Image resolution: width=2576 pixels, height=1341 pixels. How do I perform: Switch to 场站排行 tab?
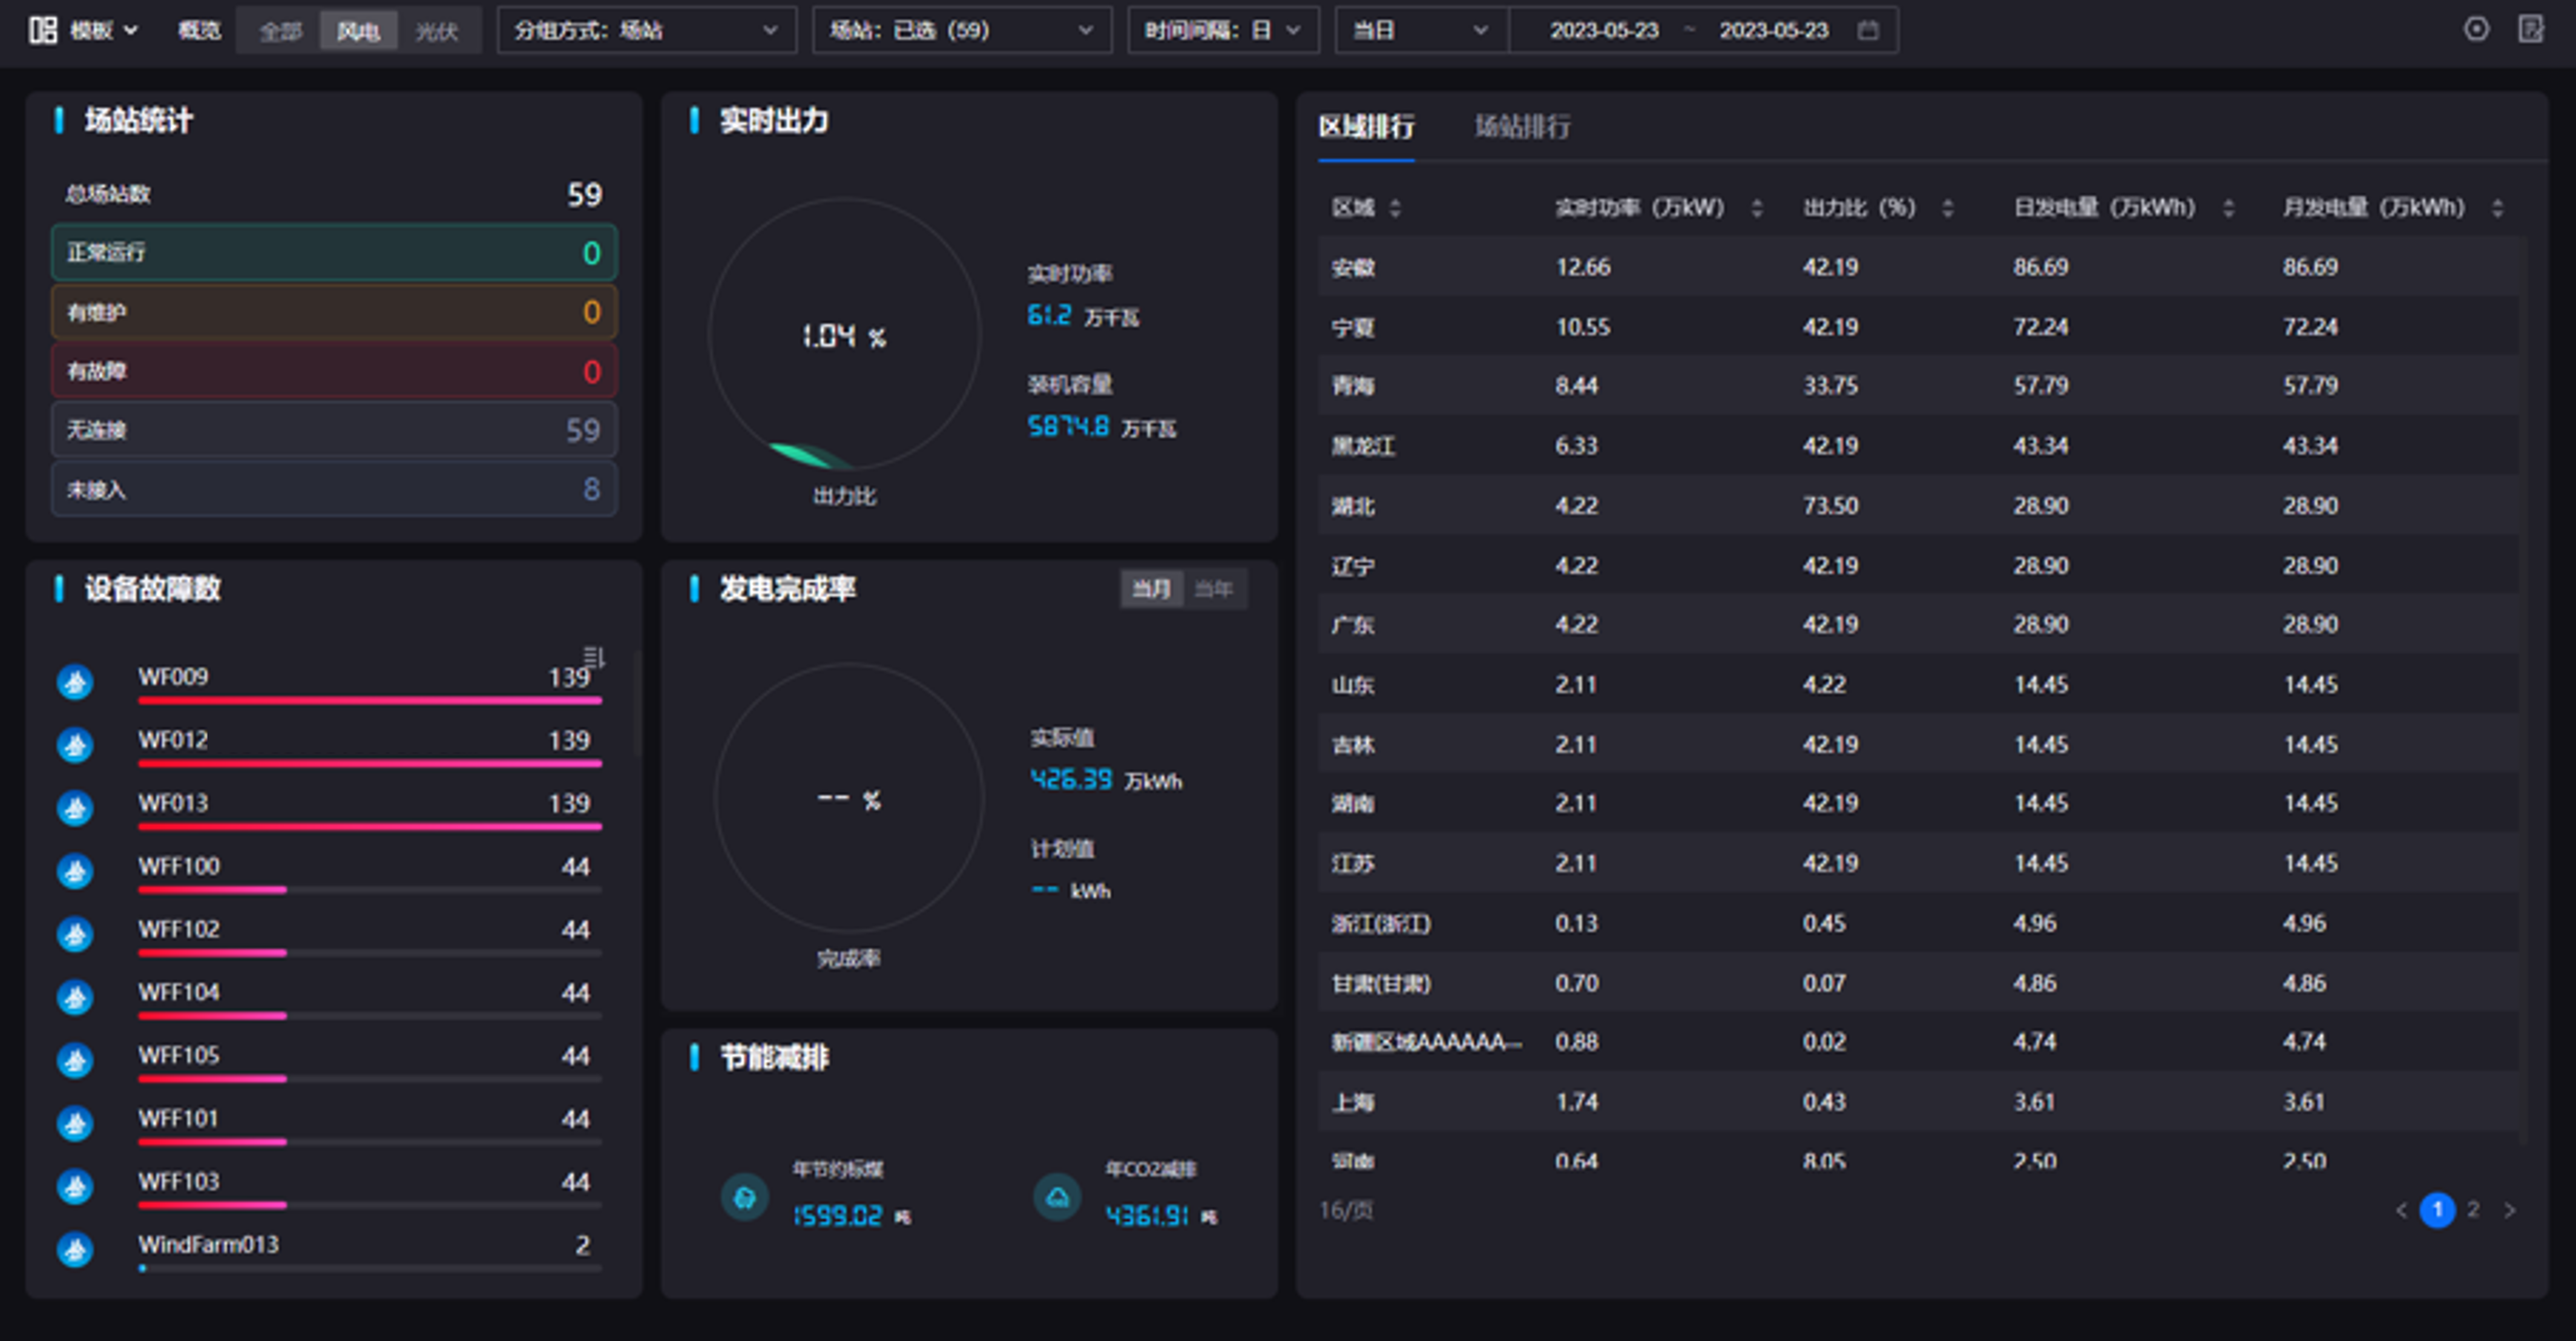(1522, 127)
